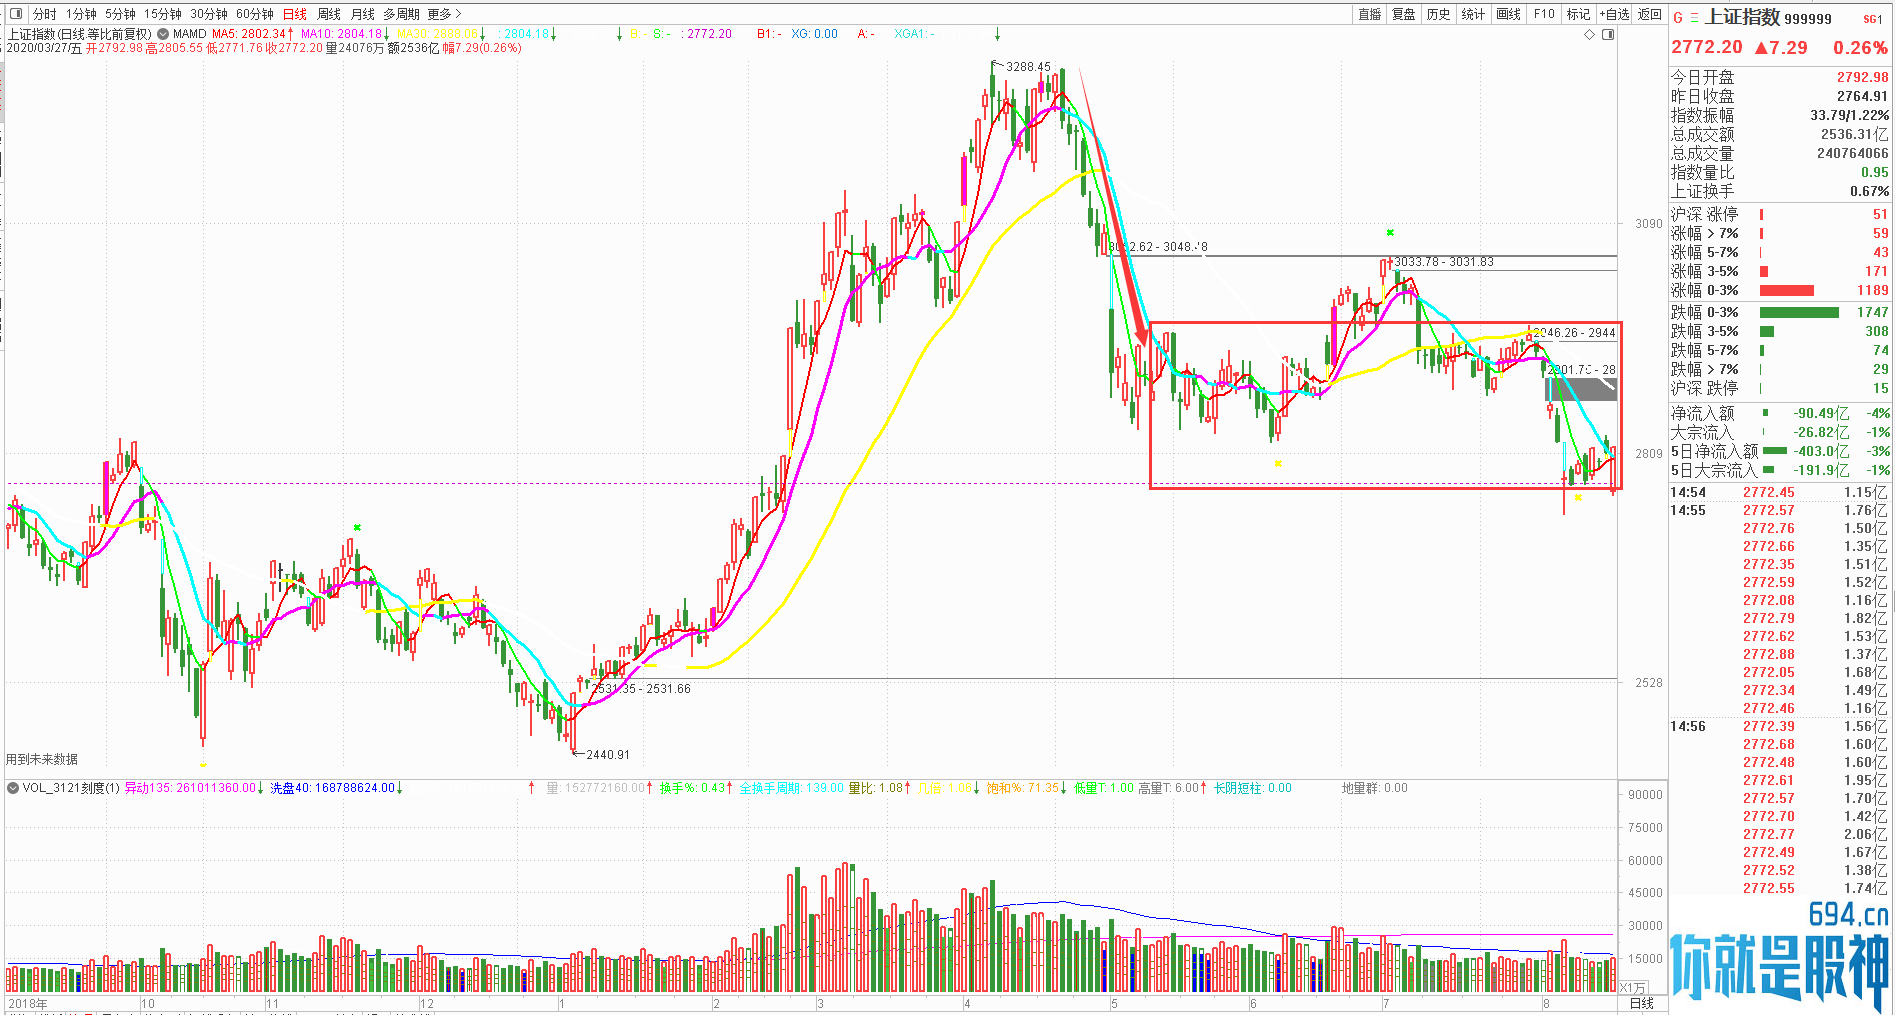Click the 上证指数 999999 title
Viewport: 1895px width, 1015px height.
1768,18
